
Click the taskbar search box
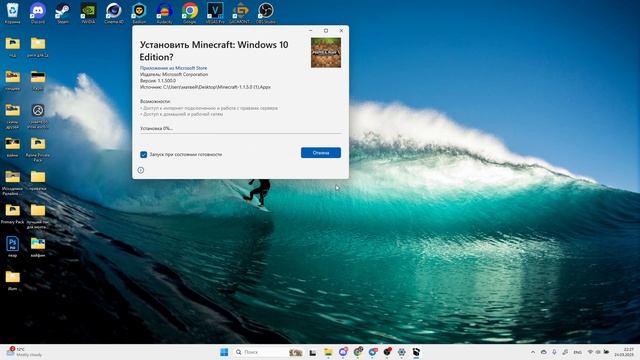(x=268, y=352)
